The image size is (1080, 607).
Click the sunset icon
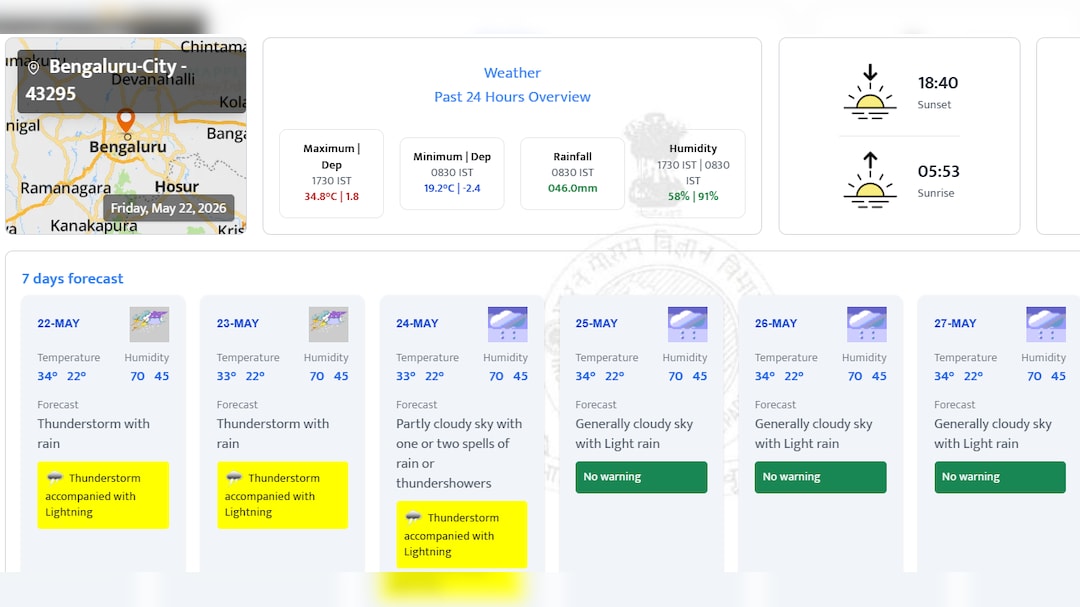click(870, 92)
